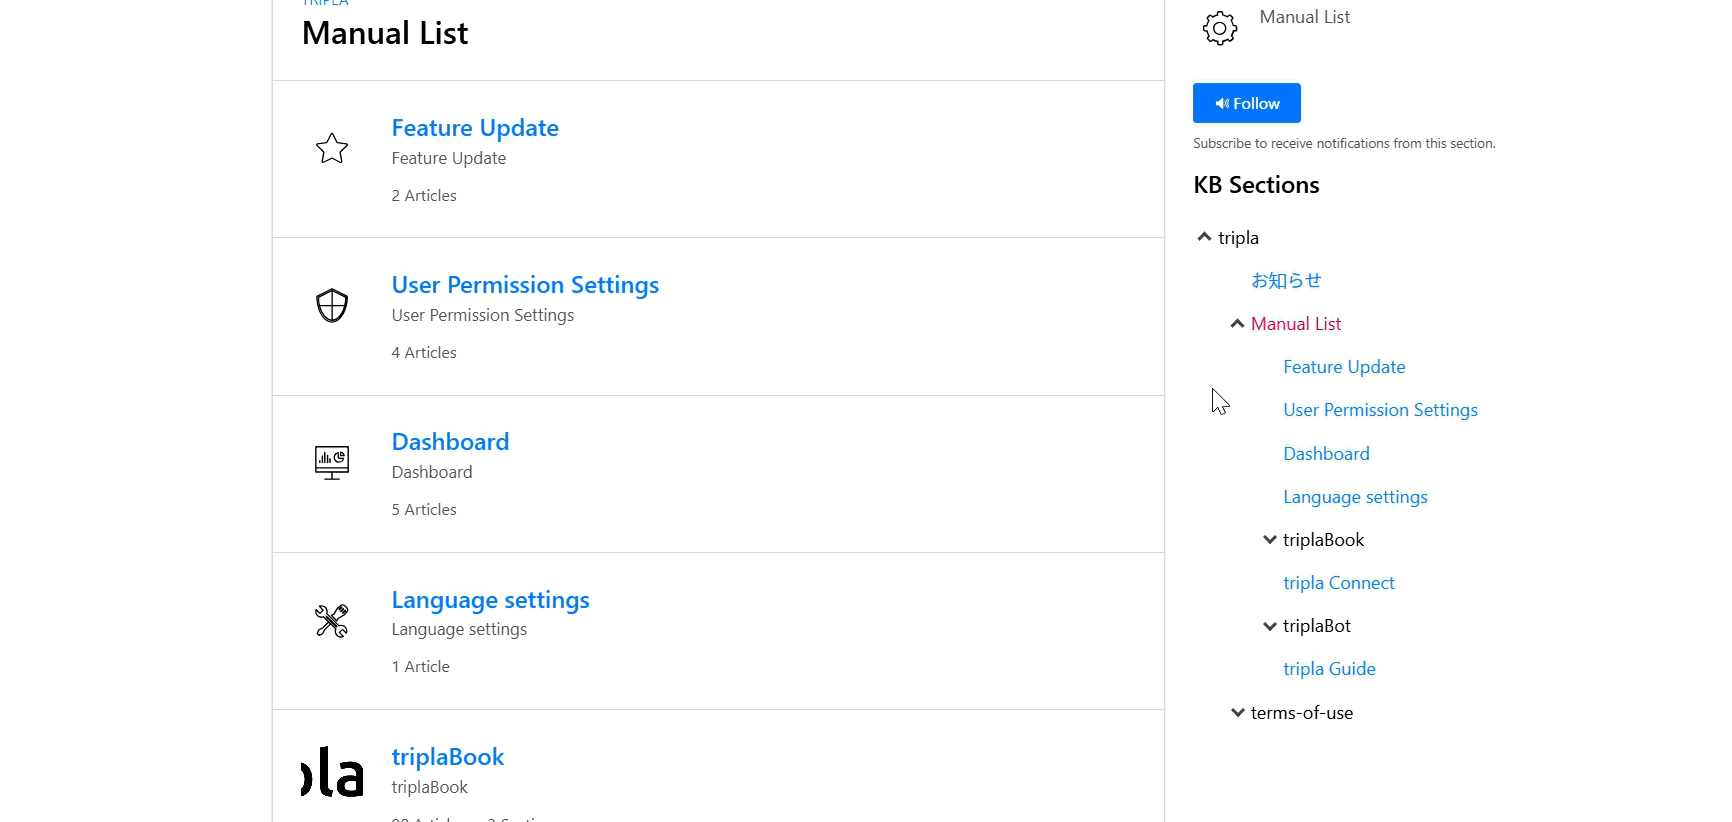Click the Dashboard monitor chart icon
The width and height of the screenshot is (1732, 822).
[332, 462]
